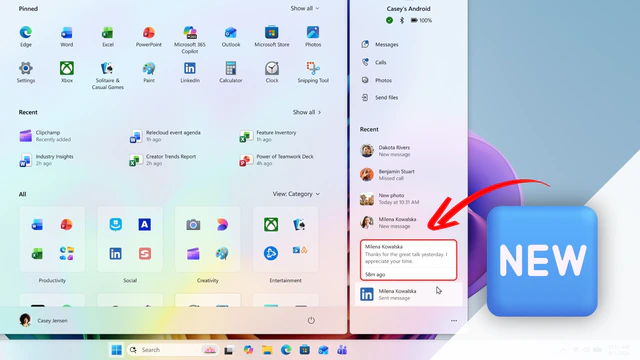Open the Photos pinned app

313,36
